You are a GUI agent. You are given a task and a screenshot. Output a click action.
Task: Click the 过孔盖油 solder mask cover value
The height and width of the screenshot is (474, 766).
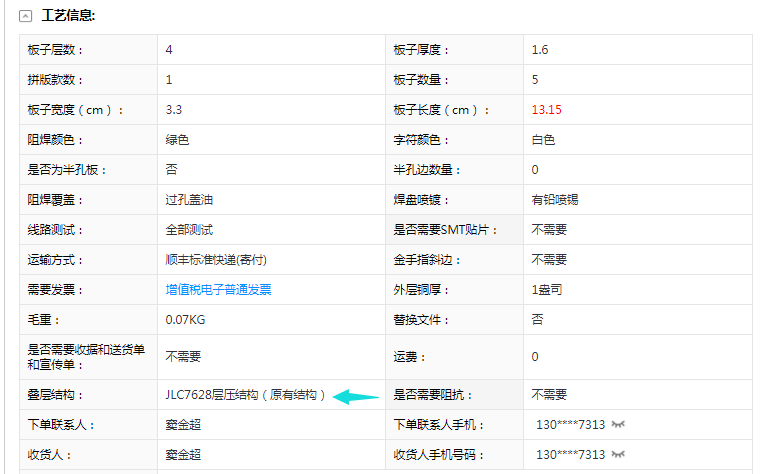(x=189, y=199)
